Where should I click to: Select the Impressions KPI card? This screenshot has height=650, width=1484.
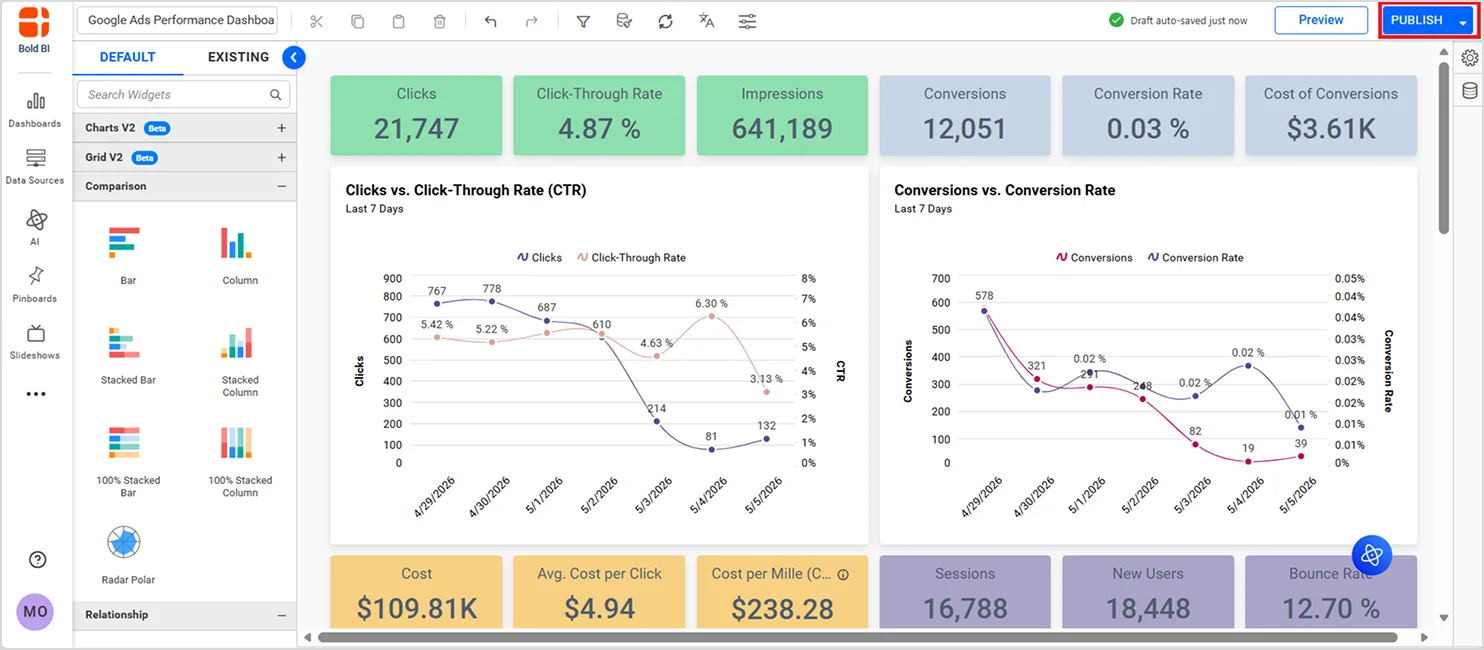tap(782, 115)
